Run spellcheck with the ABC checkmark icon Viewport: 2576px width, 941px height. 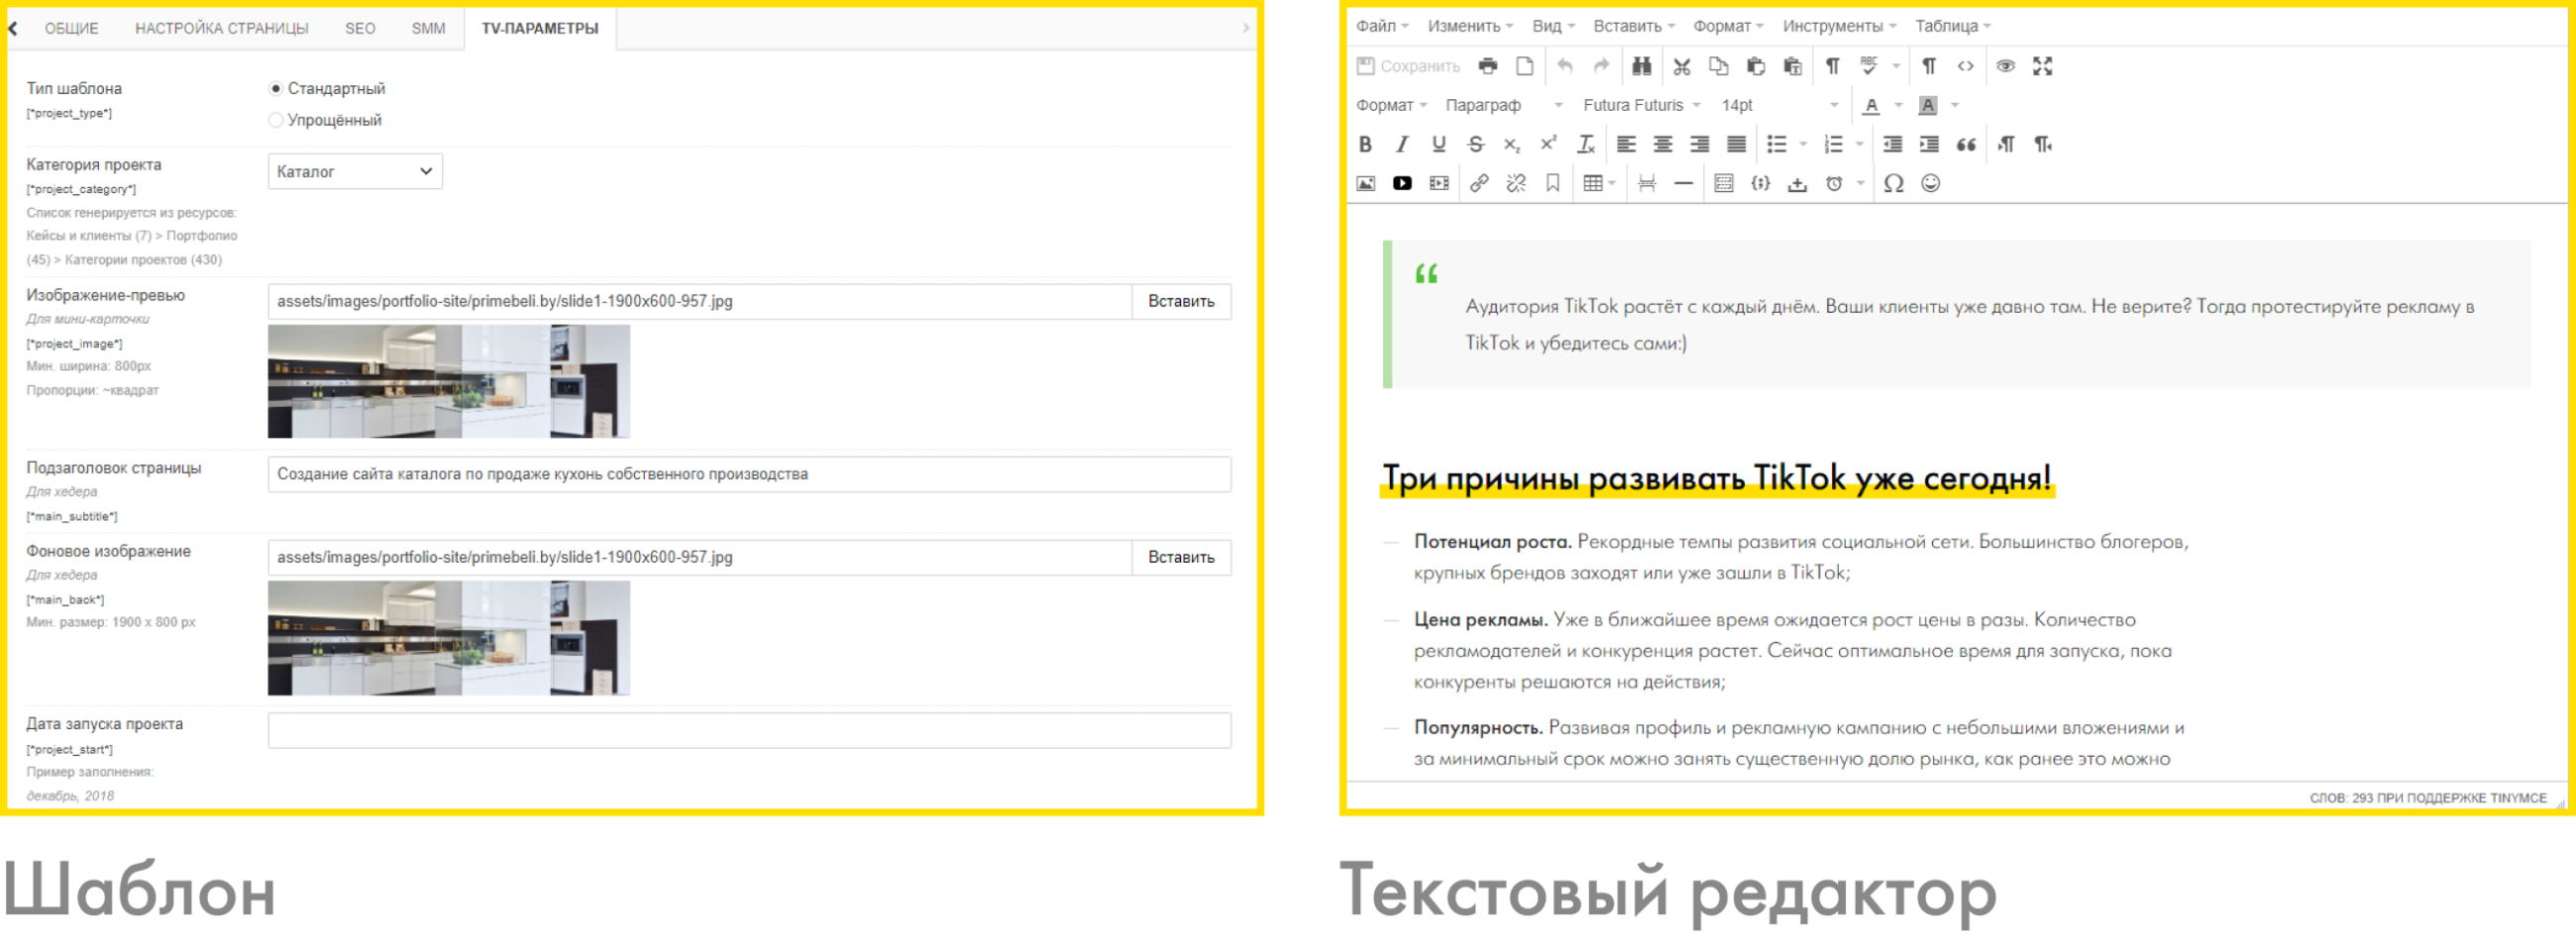tap(1868, 66)
